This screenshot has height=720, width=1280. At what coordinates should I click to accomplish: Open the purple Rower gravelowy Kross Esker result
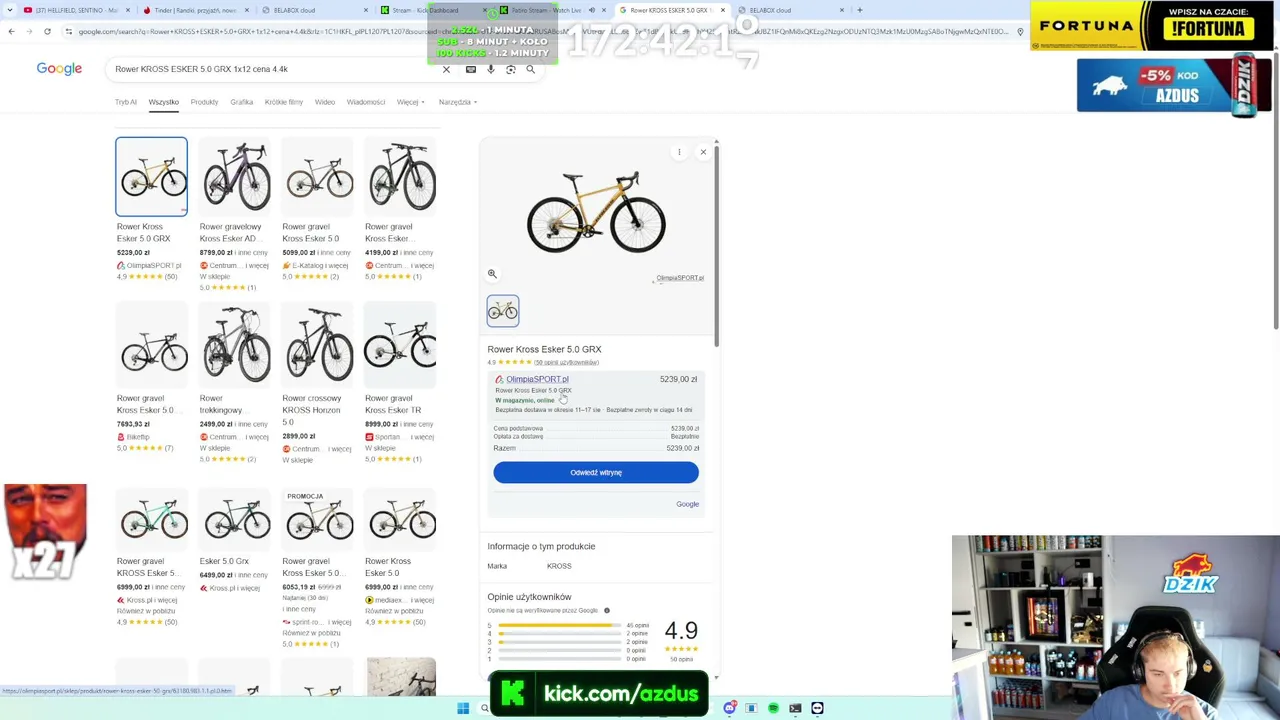tap(235, 177)
